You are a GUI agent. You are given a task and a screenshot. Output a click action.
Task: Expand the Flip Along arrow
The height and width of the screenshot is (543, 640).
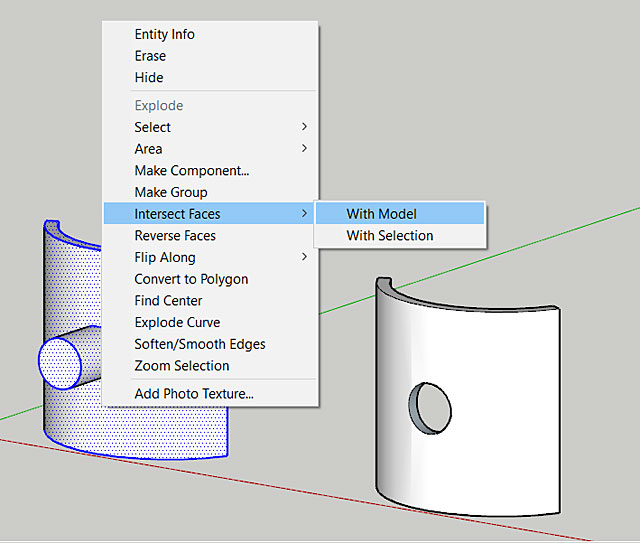pyautogui.click(x=304, y=256)
